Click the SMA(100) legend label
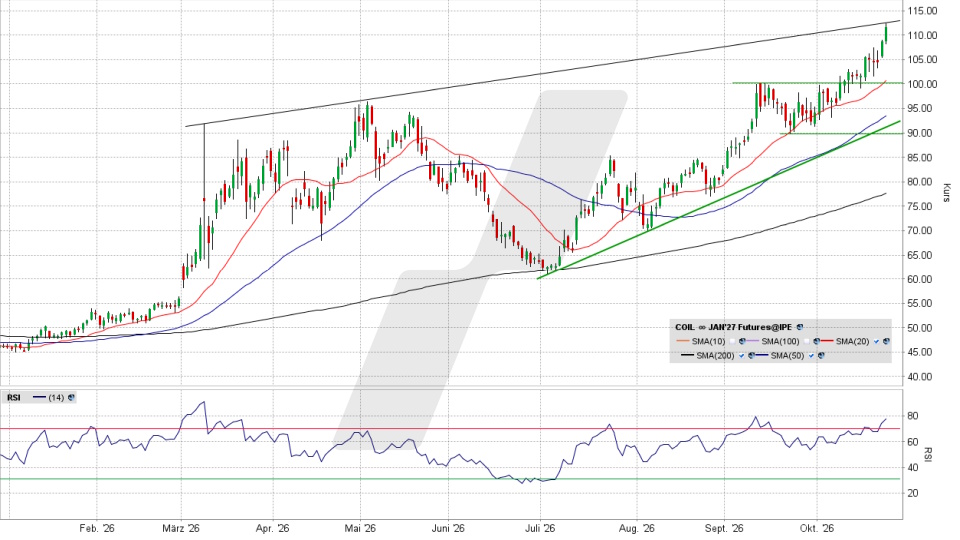The image size is (960, 540). click(781, 341)
